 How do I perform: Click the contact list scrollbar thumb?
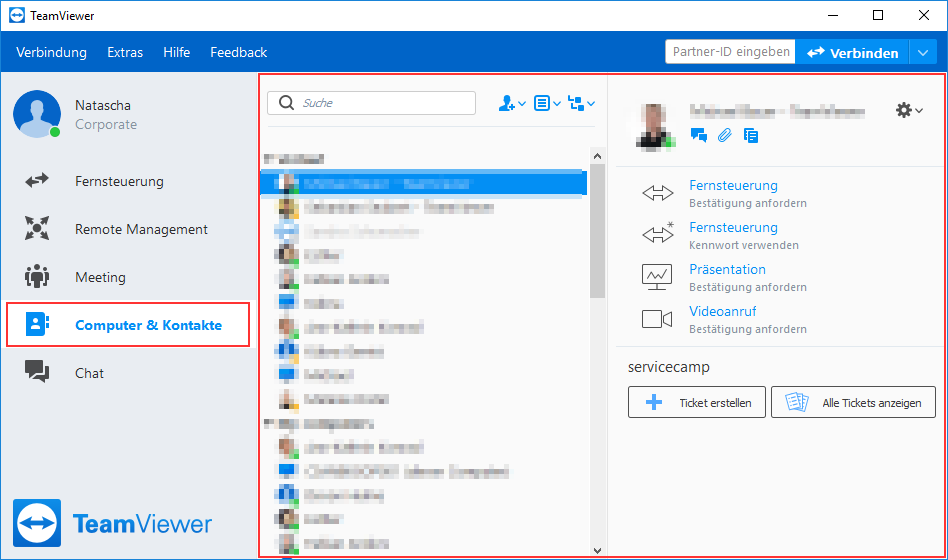(x=597, y=231)
